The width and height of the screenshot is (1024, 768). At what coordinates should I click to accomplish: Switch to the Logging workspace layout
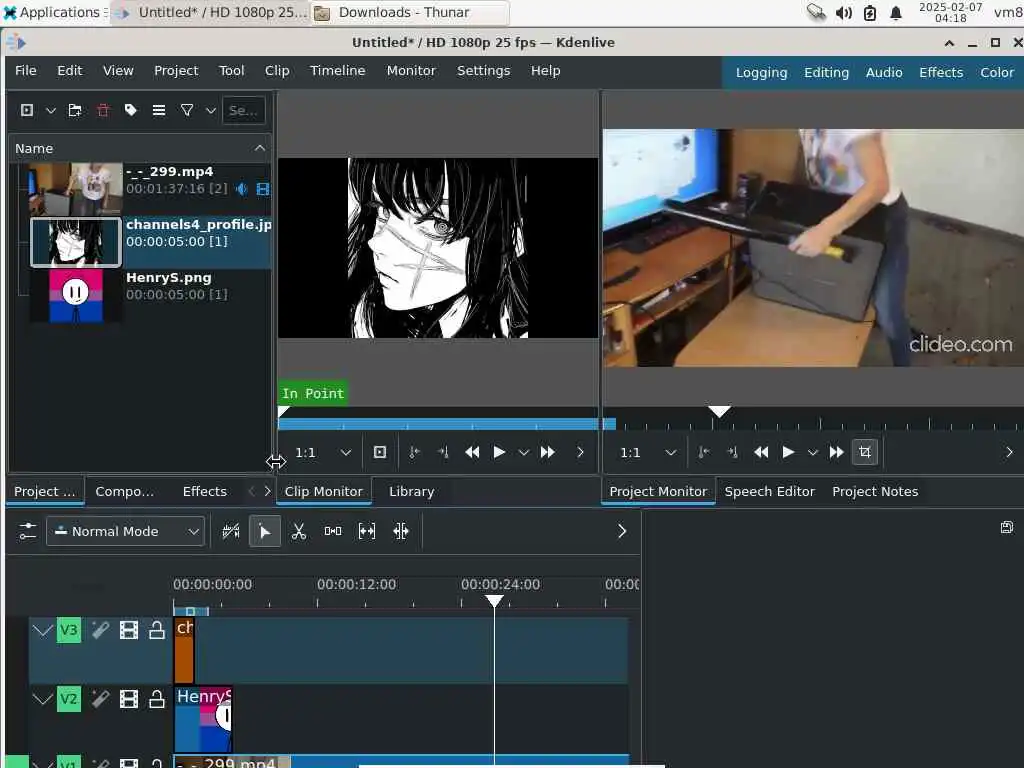761,72
